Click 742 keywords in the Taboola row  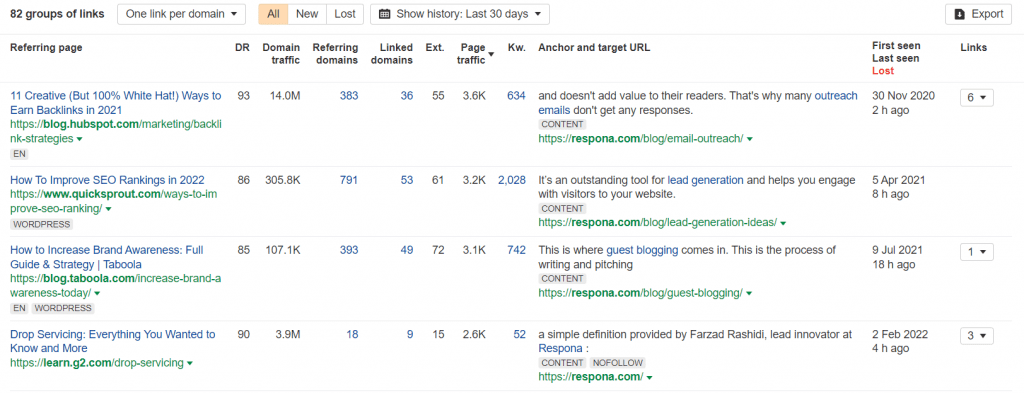516,250
